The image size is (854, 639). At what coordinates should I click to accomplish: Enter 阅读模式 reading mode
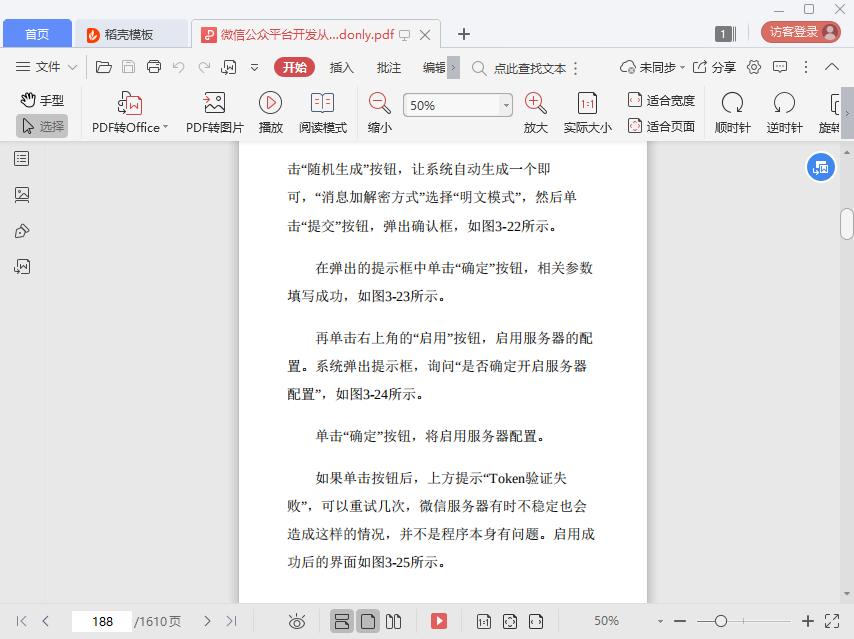(322, 112)
